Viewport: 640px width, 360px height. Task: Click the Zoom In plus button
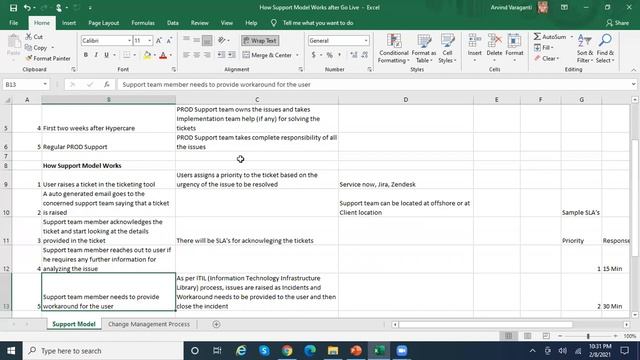616,336
